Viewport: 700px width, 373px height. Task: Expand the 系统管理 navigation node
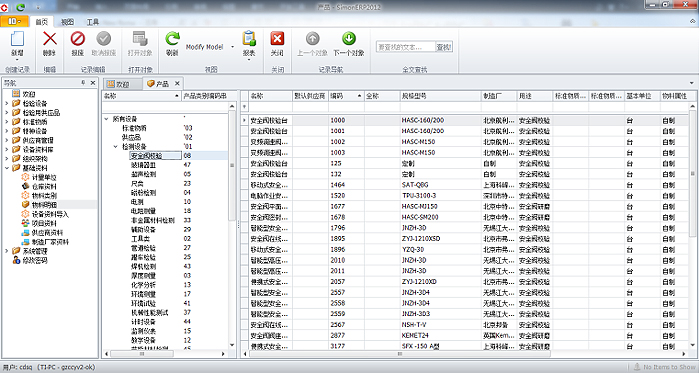pos(6,251)
